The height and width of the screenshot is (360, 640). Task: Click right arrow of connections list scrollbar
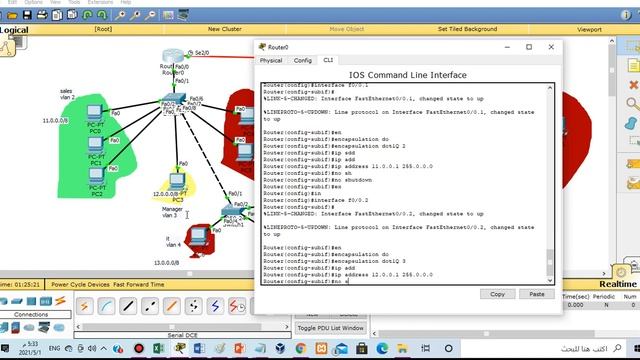287,327
